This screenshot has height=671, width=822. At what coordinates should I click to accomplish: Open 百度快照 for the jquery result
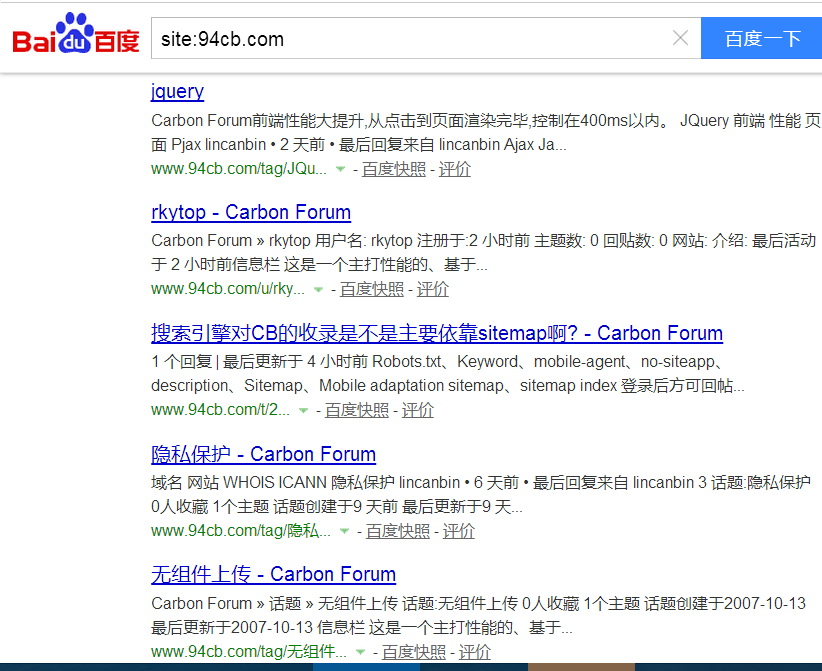[x=394, y=169]
